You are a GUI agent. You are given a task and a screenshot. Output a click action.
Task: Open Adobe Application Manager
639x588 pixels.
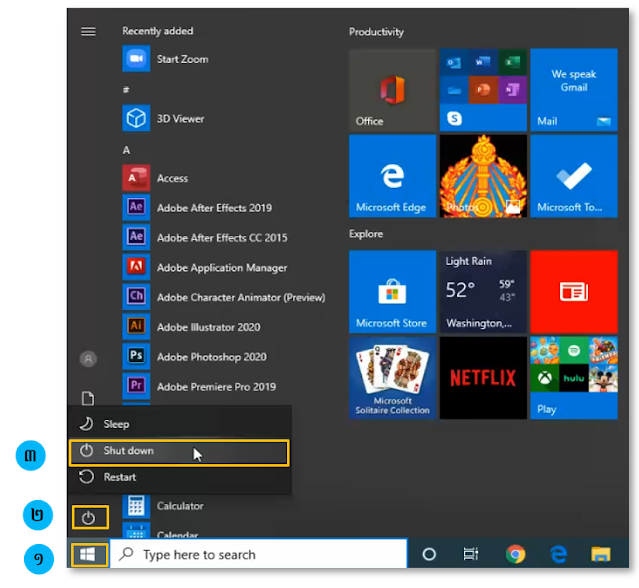pyautogui.click(x=205, y=267)
